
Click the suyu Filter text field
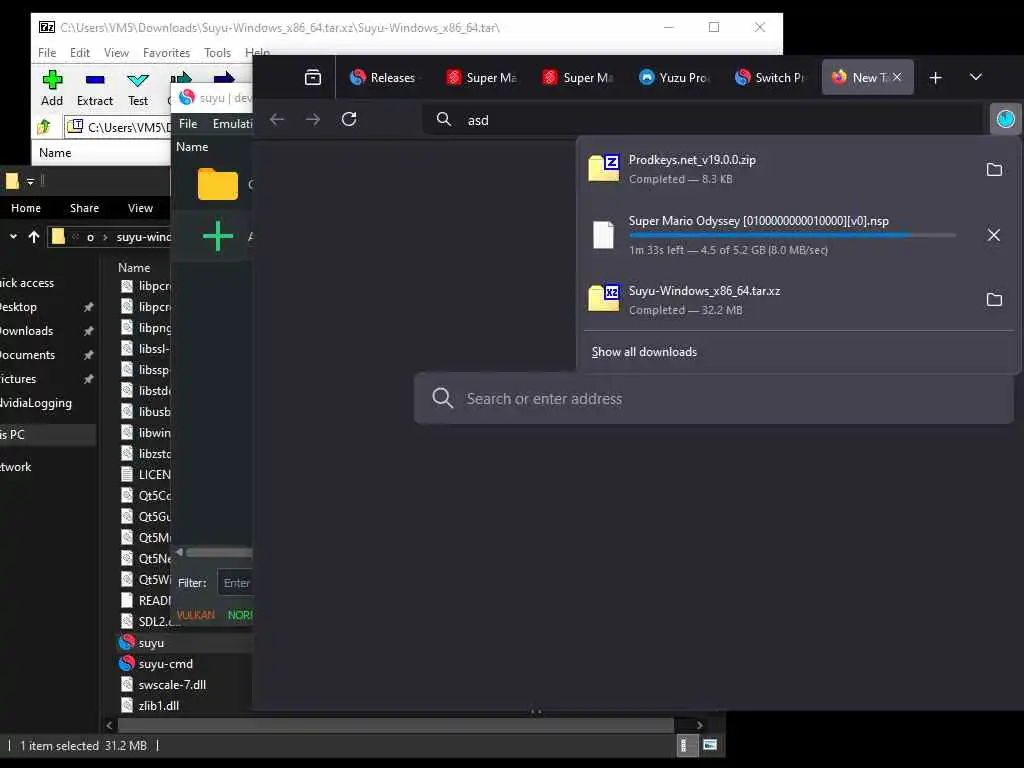pos(235,583)
